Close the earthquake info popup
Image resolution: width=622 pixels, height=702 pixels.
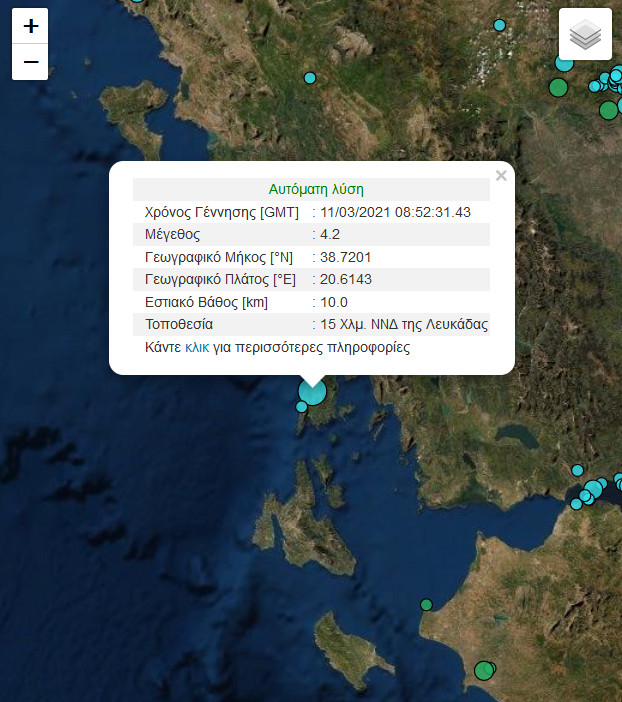(501, 176)
